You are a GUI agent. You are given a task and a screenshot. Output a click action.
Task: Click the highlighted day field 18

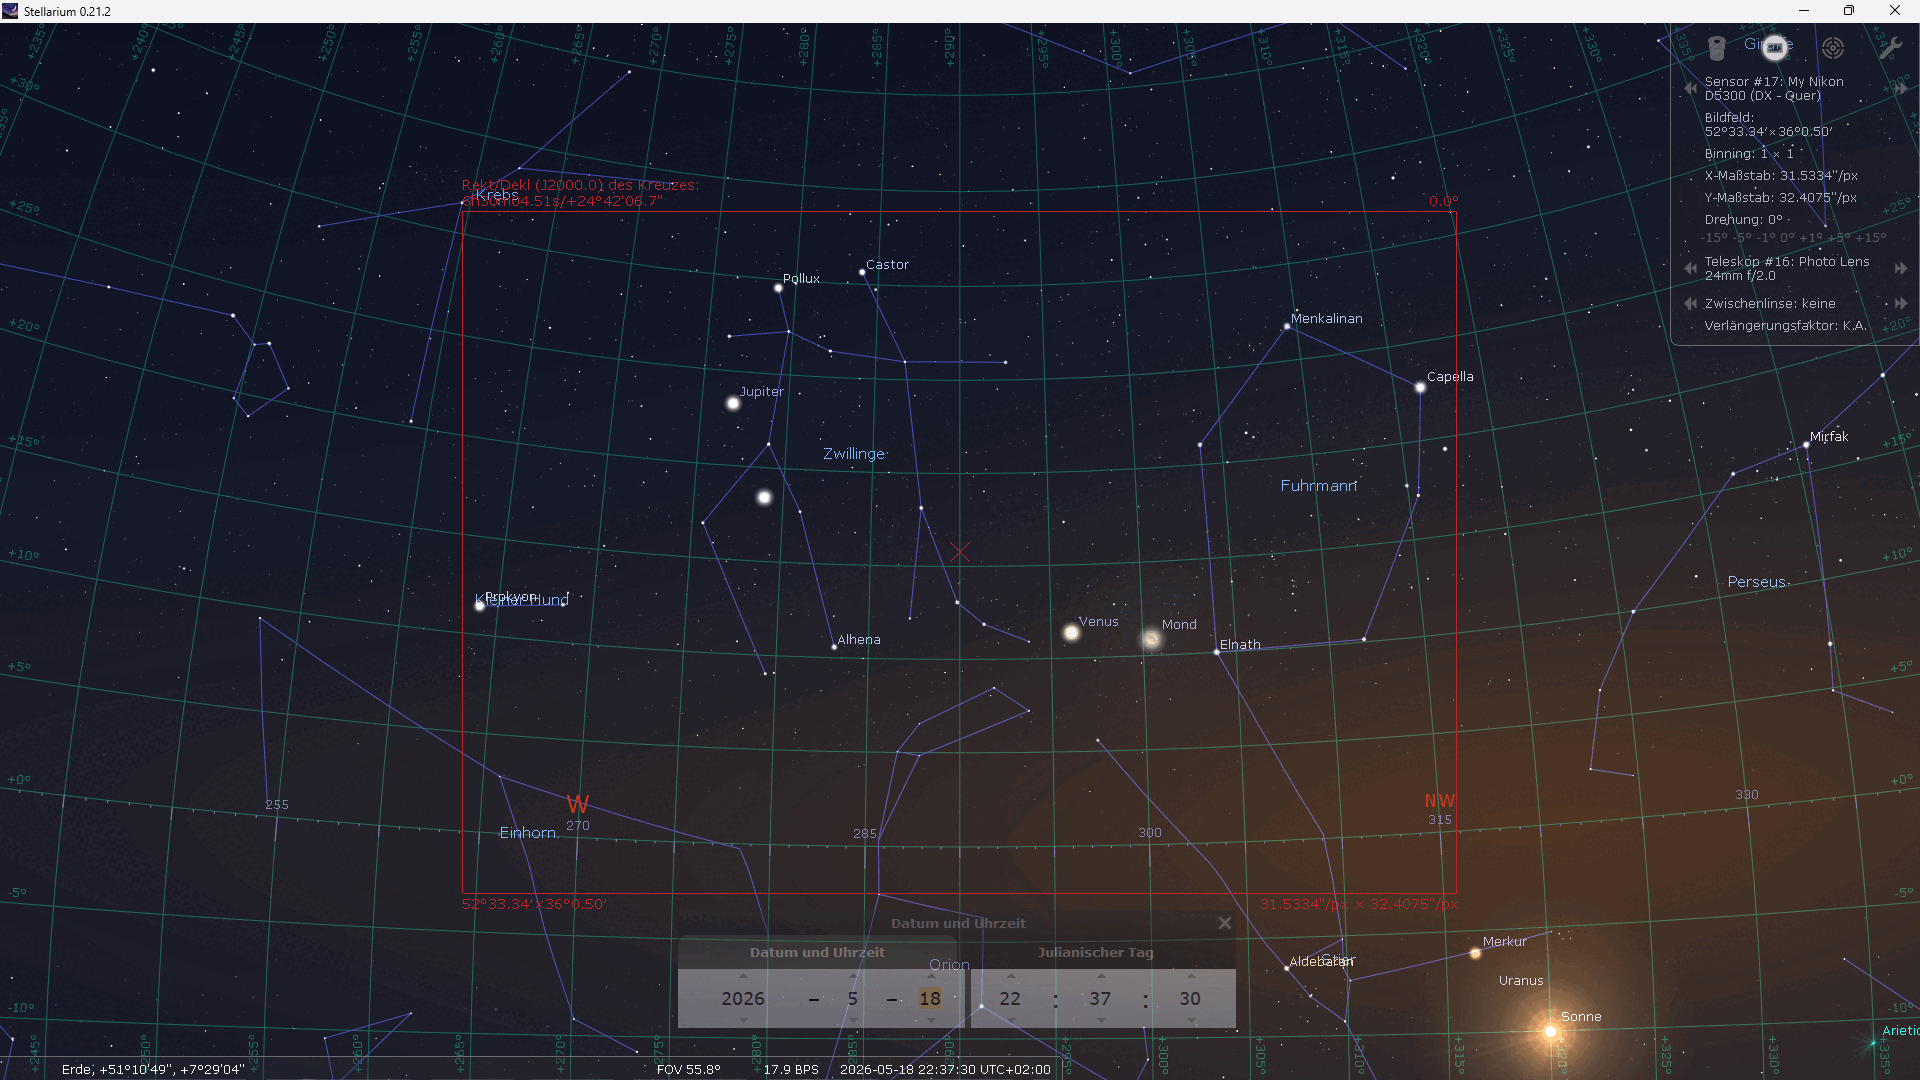[x=931, y=998]
